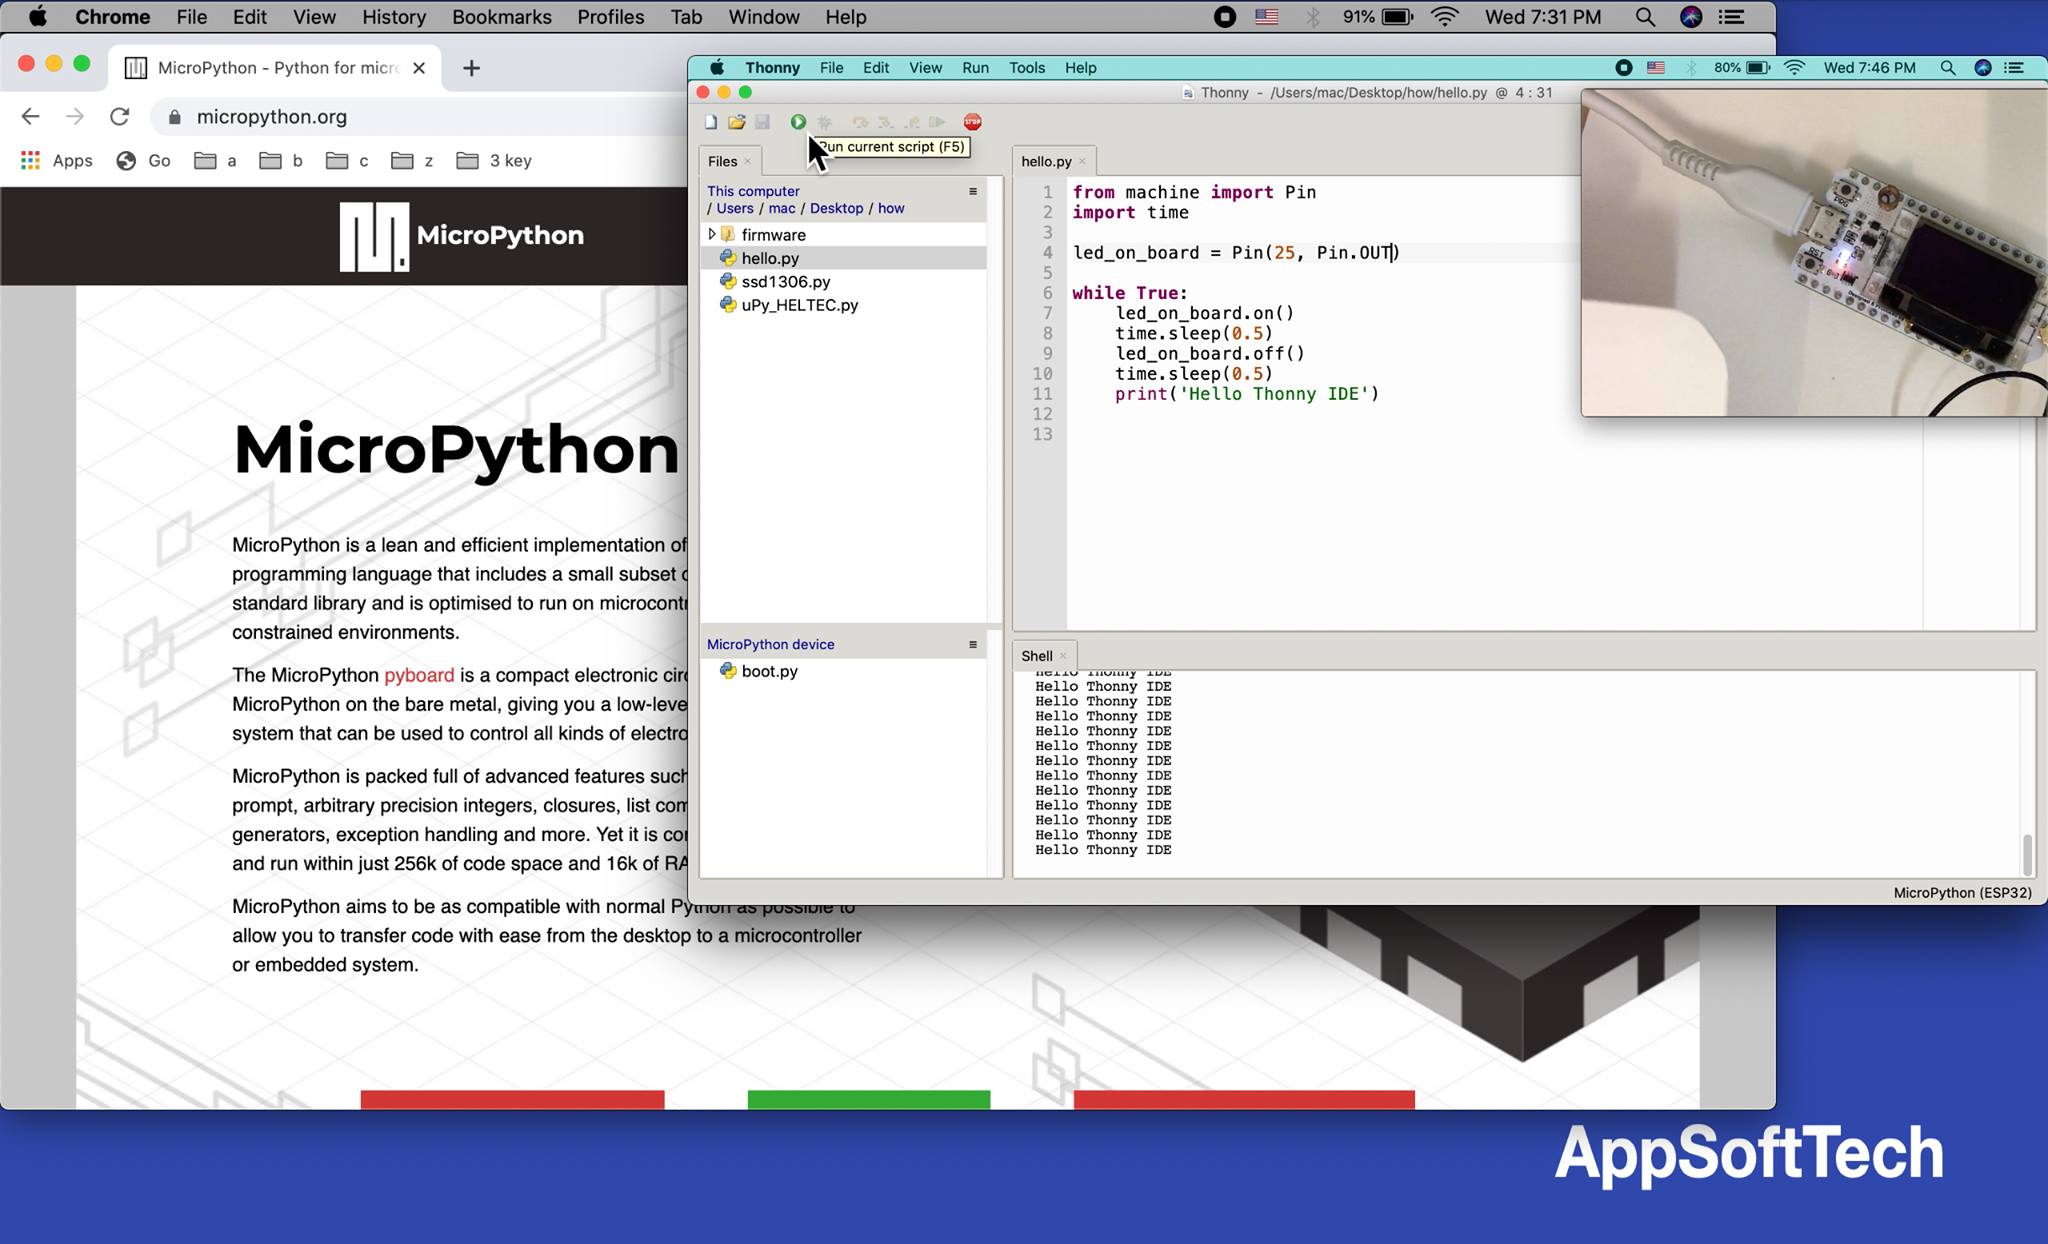The image size is (2048, 1244).
Task: Open Thonny's Tools menu
Action: (x=1027, y=68)
